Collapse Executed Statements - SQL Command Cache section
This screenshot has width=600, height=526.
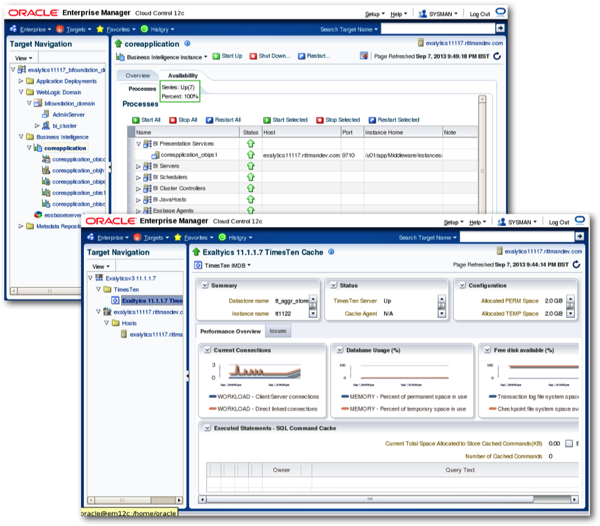[x=207, y=428]
